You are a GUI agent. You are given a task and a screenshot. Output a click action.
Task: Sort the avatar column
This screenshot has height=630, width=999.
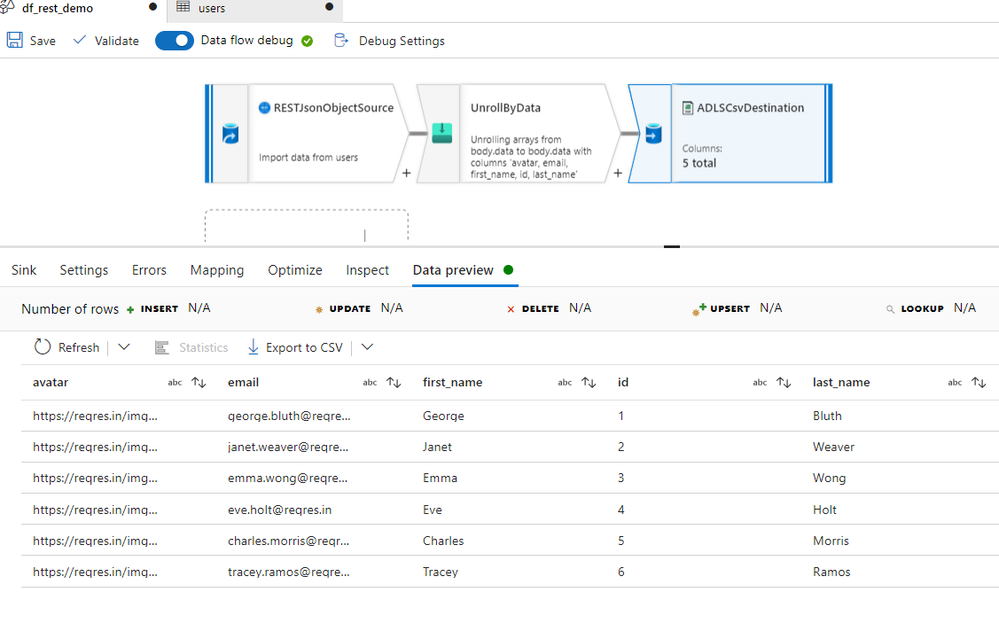coord(198,382)
